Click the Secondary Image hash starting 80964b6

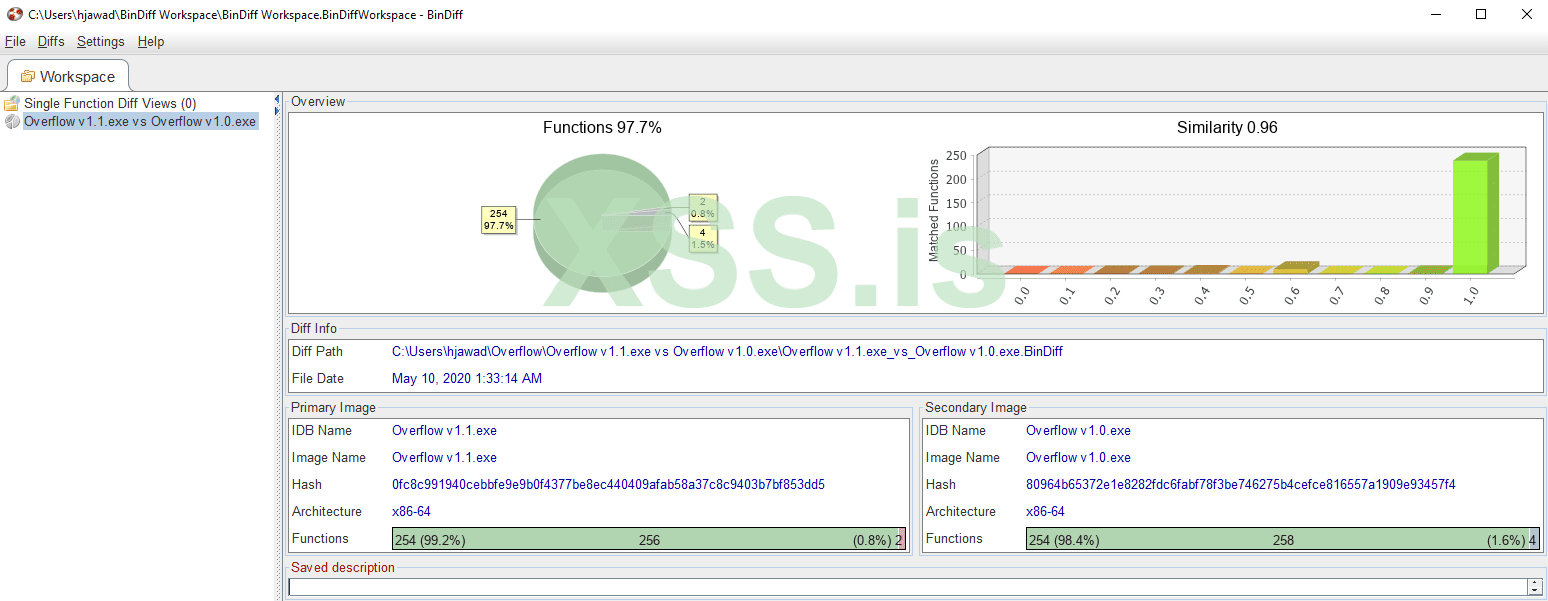point(1241,485)
